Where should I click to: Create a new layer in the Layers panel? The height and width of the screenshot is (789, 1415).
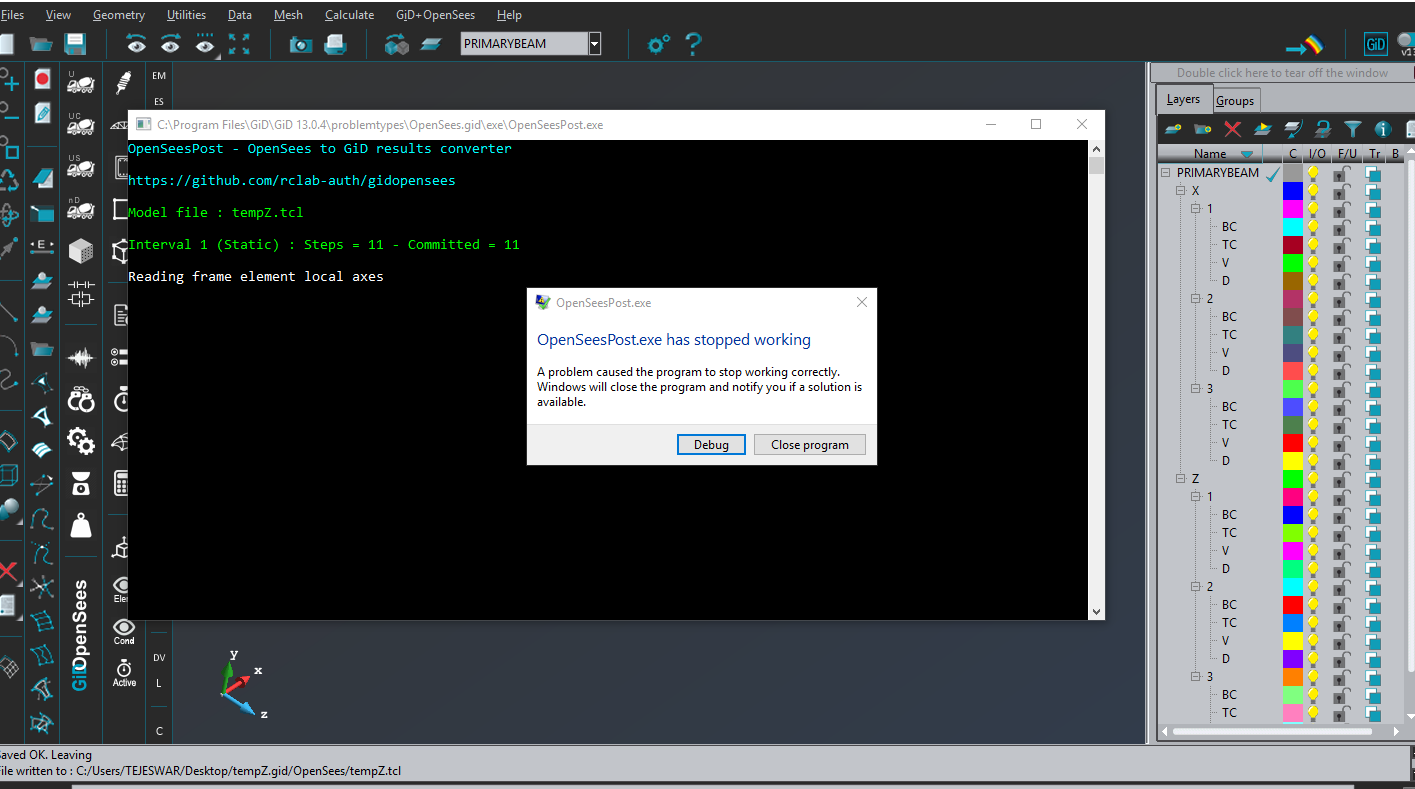(1173, 130)
